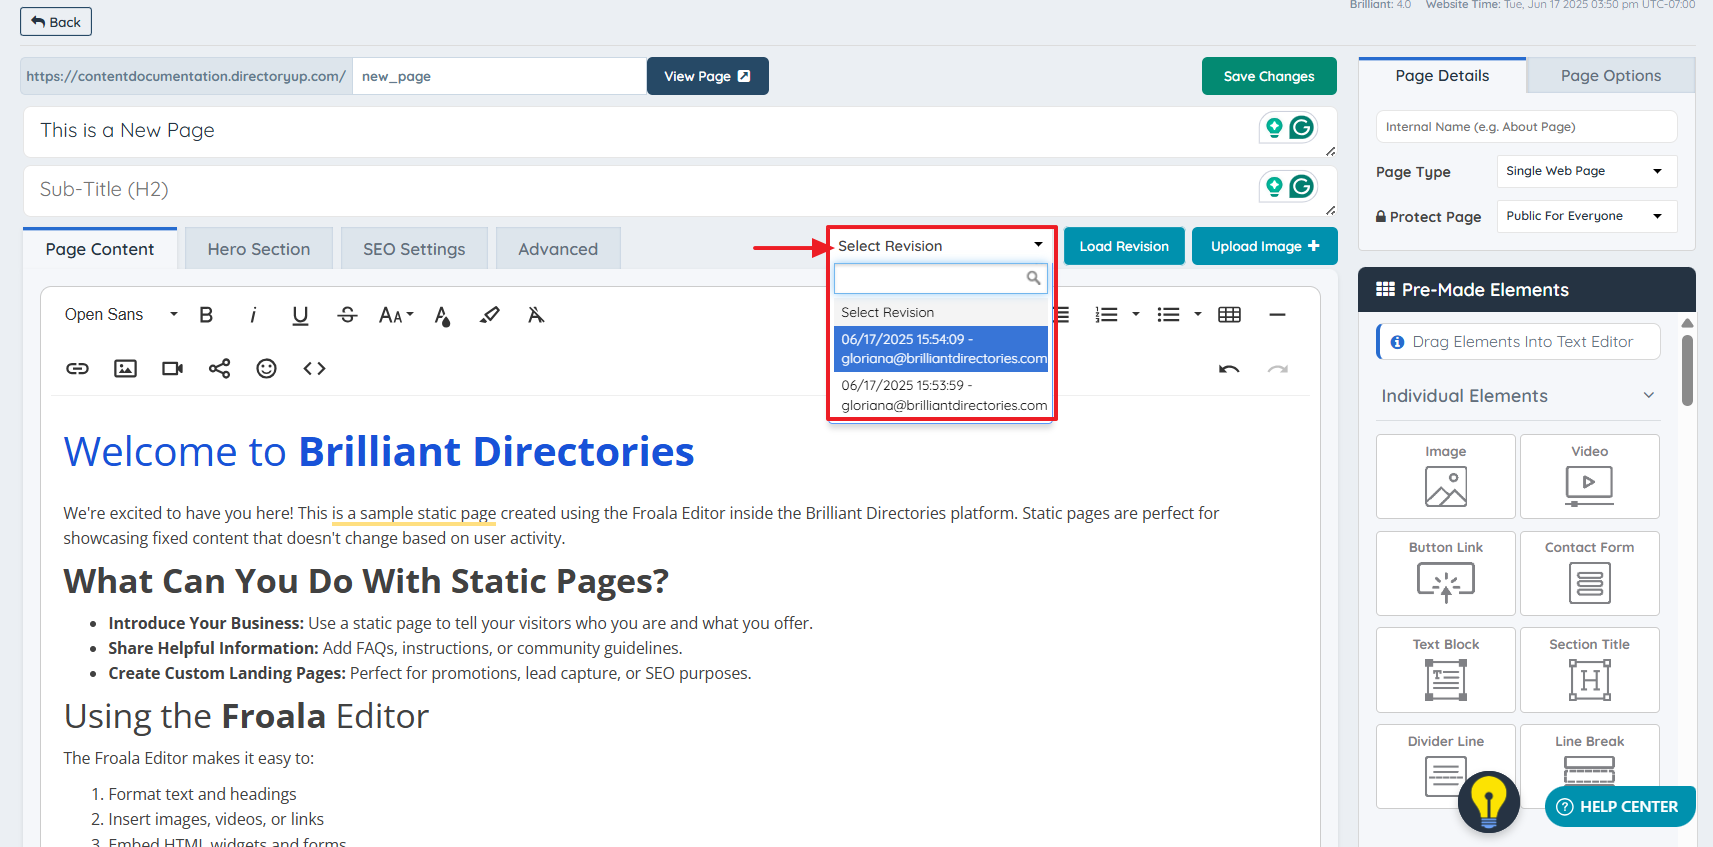Open the Help Center

(x=1619, y=807)
